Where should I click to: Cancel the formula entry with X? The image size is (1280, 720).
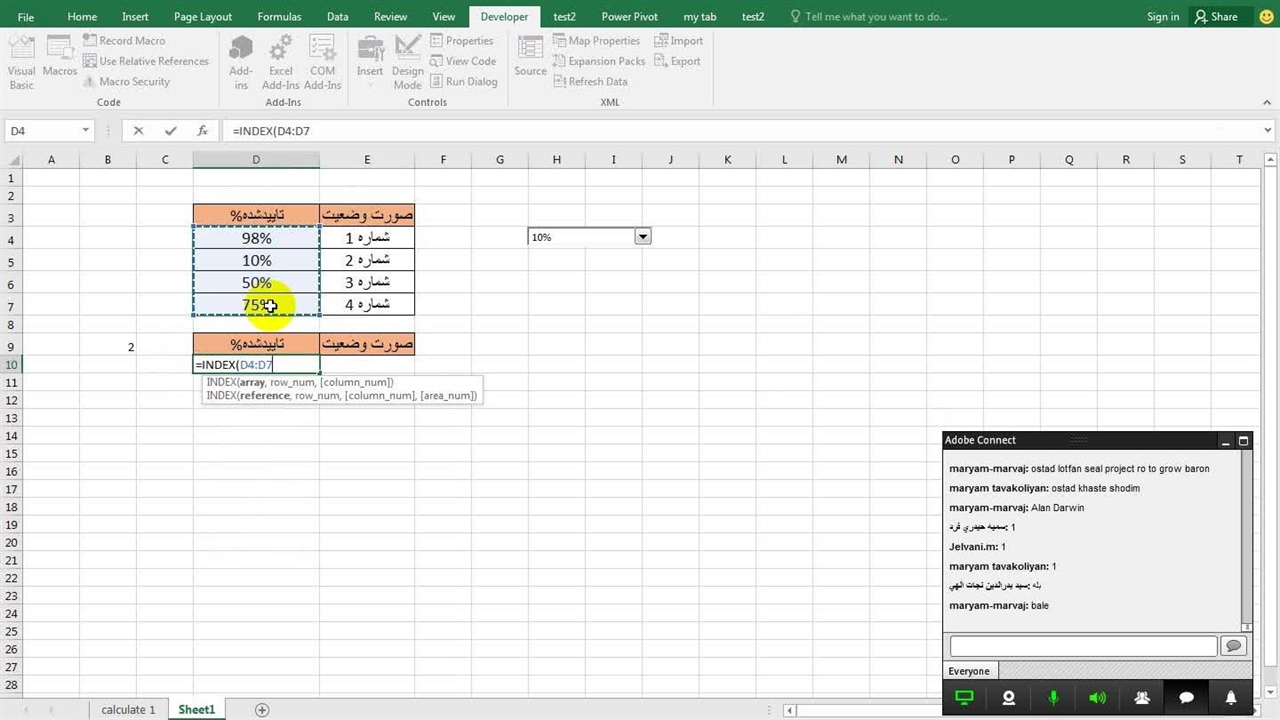pyautogui.click(x=138, y=131)
